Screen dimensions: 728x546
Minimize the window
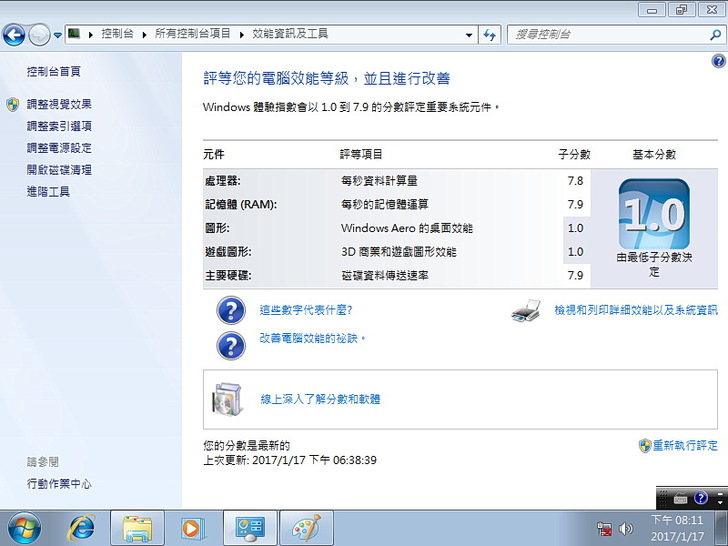652,10
